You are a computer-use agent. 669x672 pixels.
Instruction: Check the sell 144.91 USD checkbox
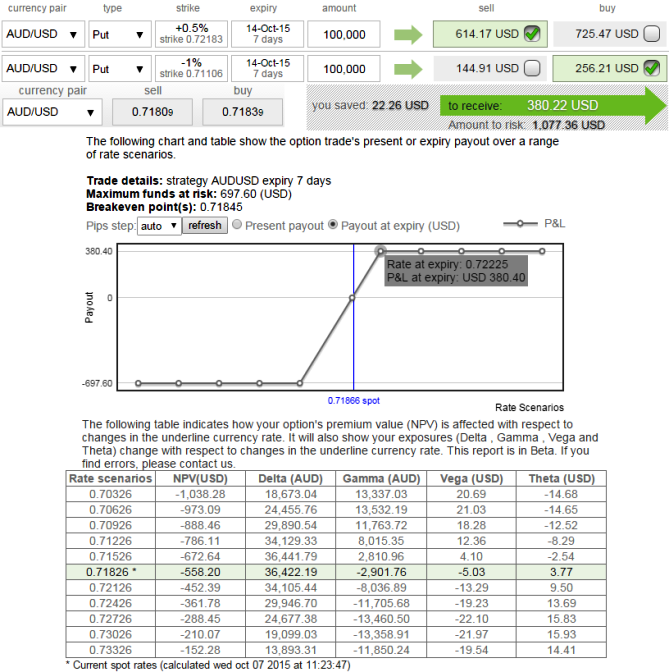tap(532, 68)
